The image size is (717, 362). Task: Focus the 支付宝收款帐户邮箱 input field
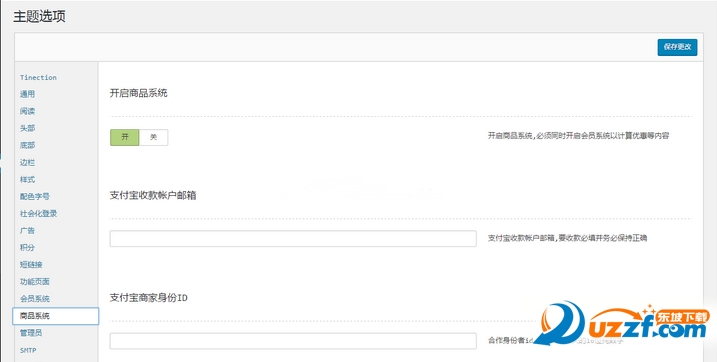tap(293, 239)
